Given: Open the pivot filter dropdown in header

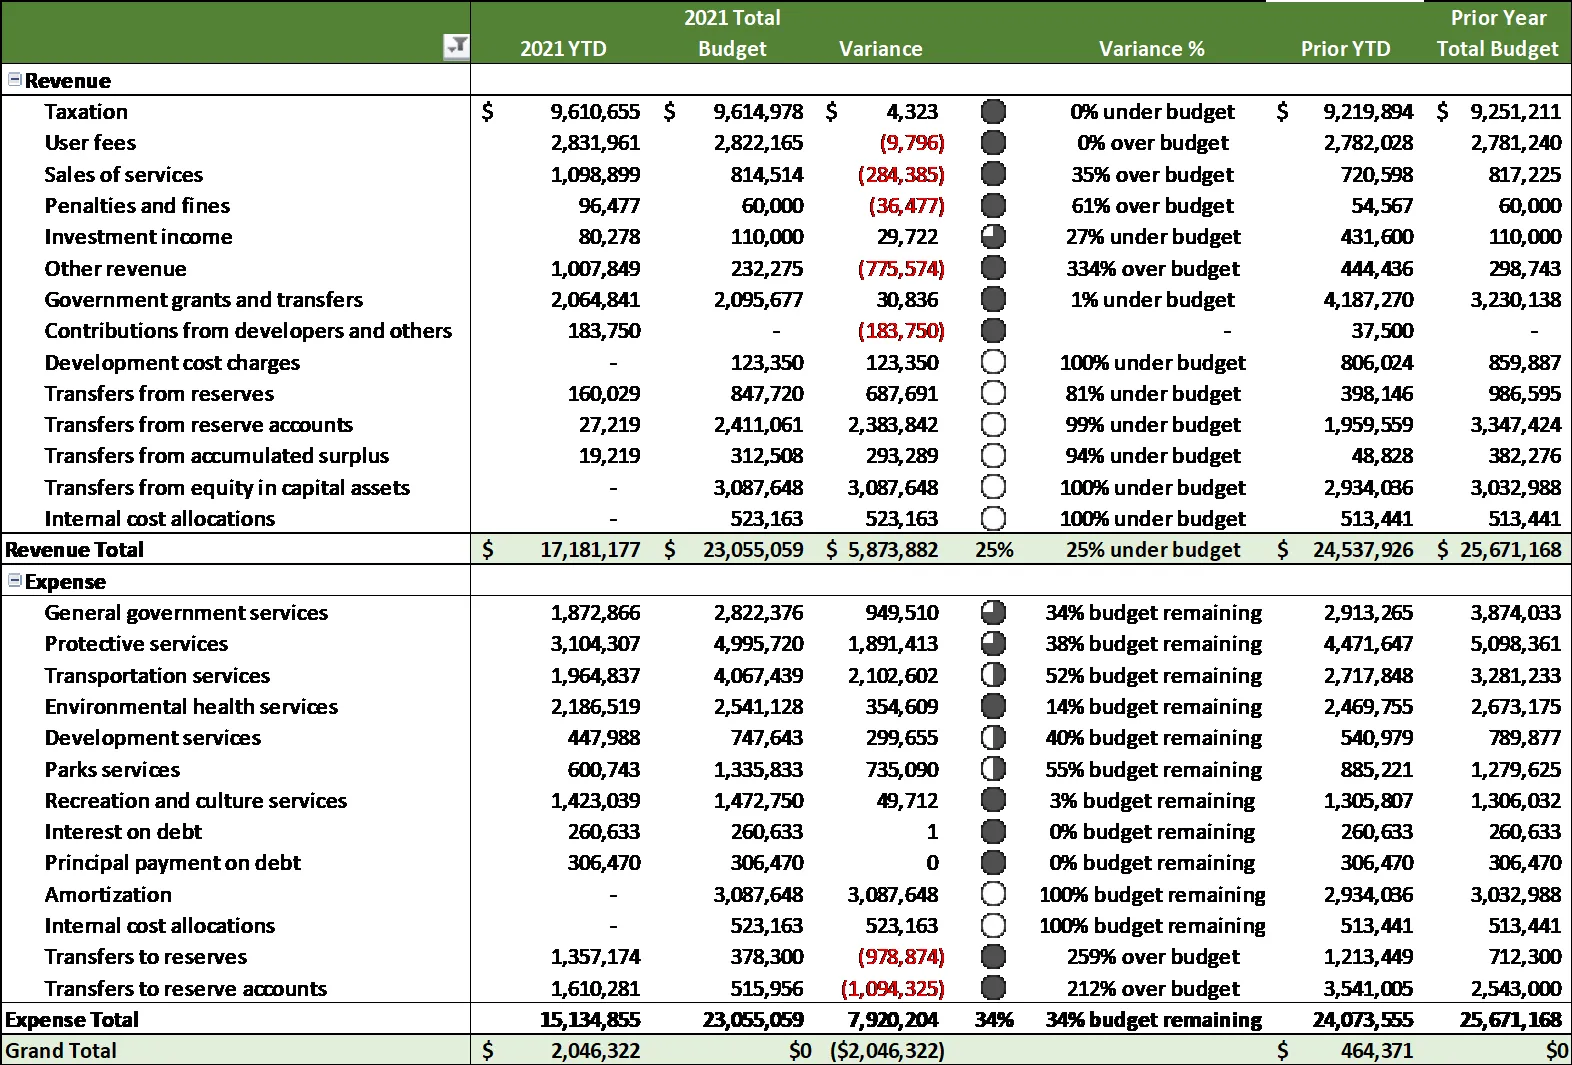Looking at the screenshot, I should click(x=456, y=47).
